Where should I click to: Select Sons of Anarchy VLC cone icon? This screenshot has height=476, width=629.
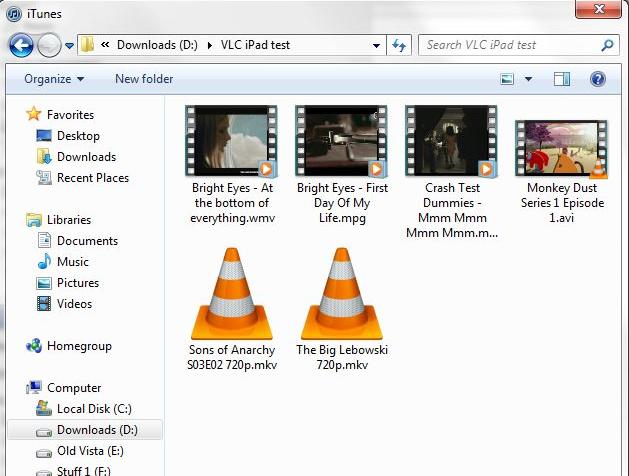pyautogui.click(x=232, y=294)
